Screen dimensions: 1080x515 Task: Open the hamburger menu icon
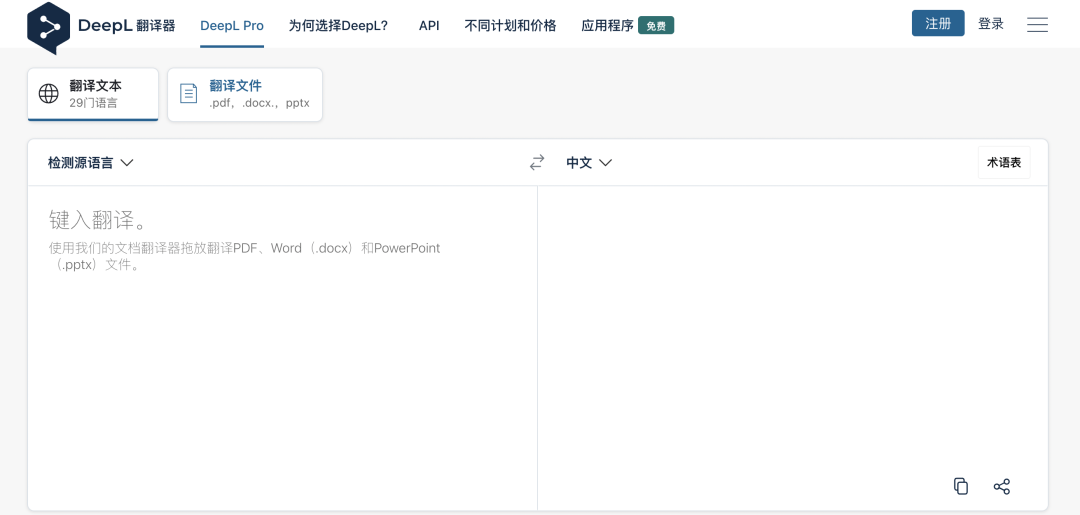click(1037, 25)
